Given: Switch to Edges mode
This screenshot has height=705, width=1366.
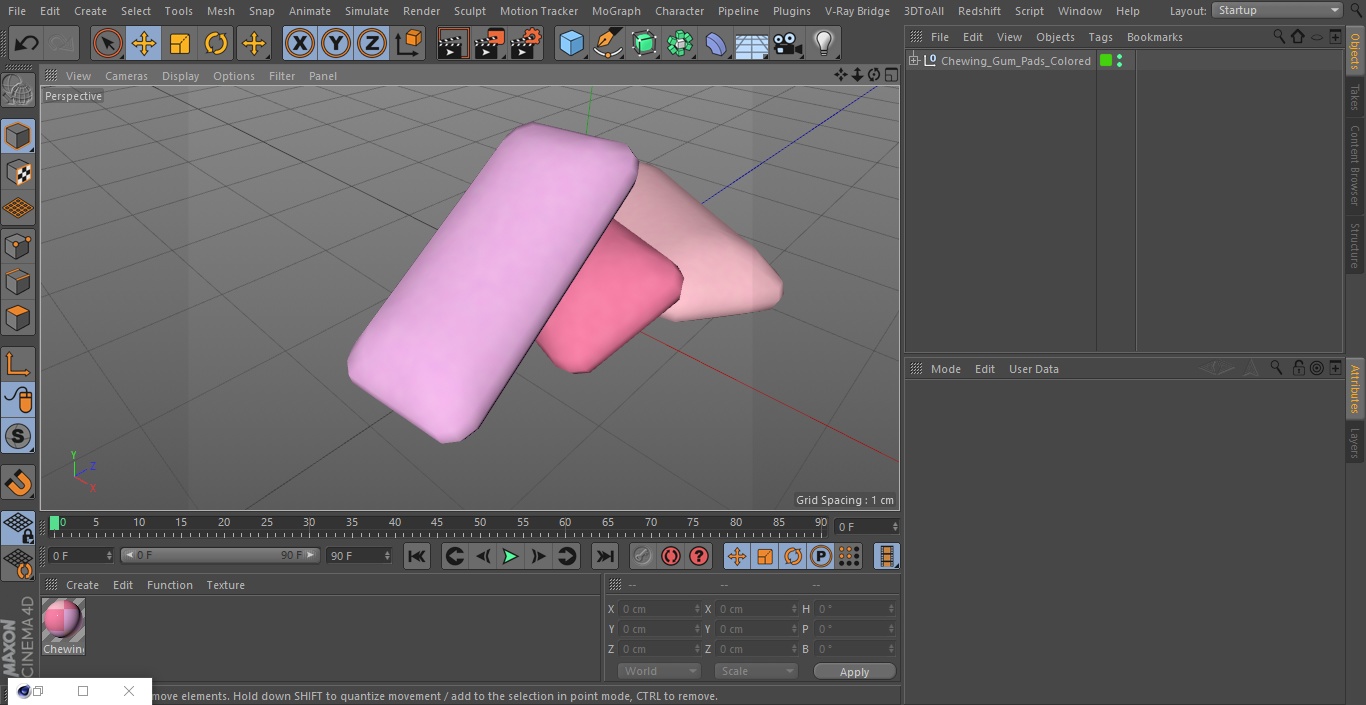Looking at the screenshot, I should pos(18,281).
